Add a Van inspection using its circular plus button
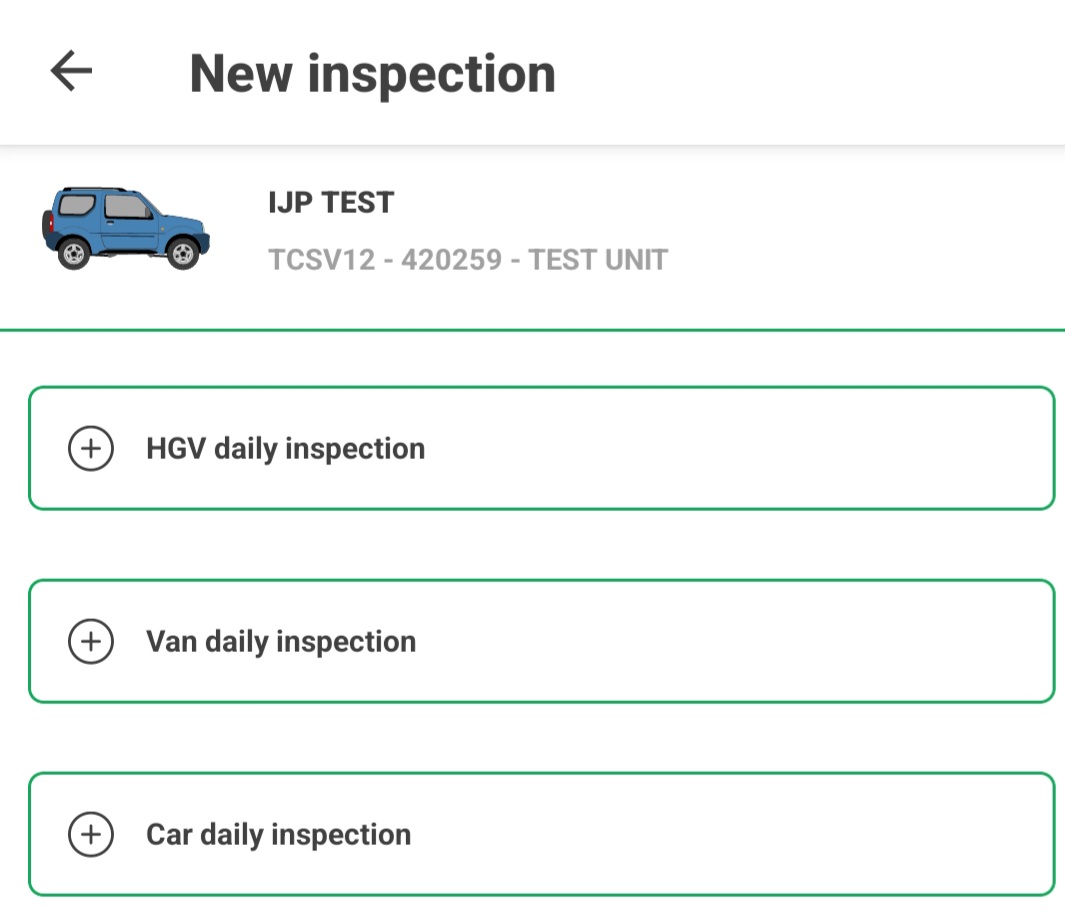The image size is (1065, 914). [x=91, y=641]
